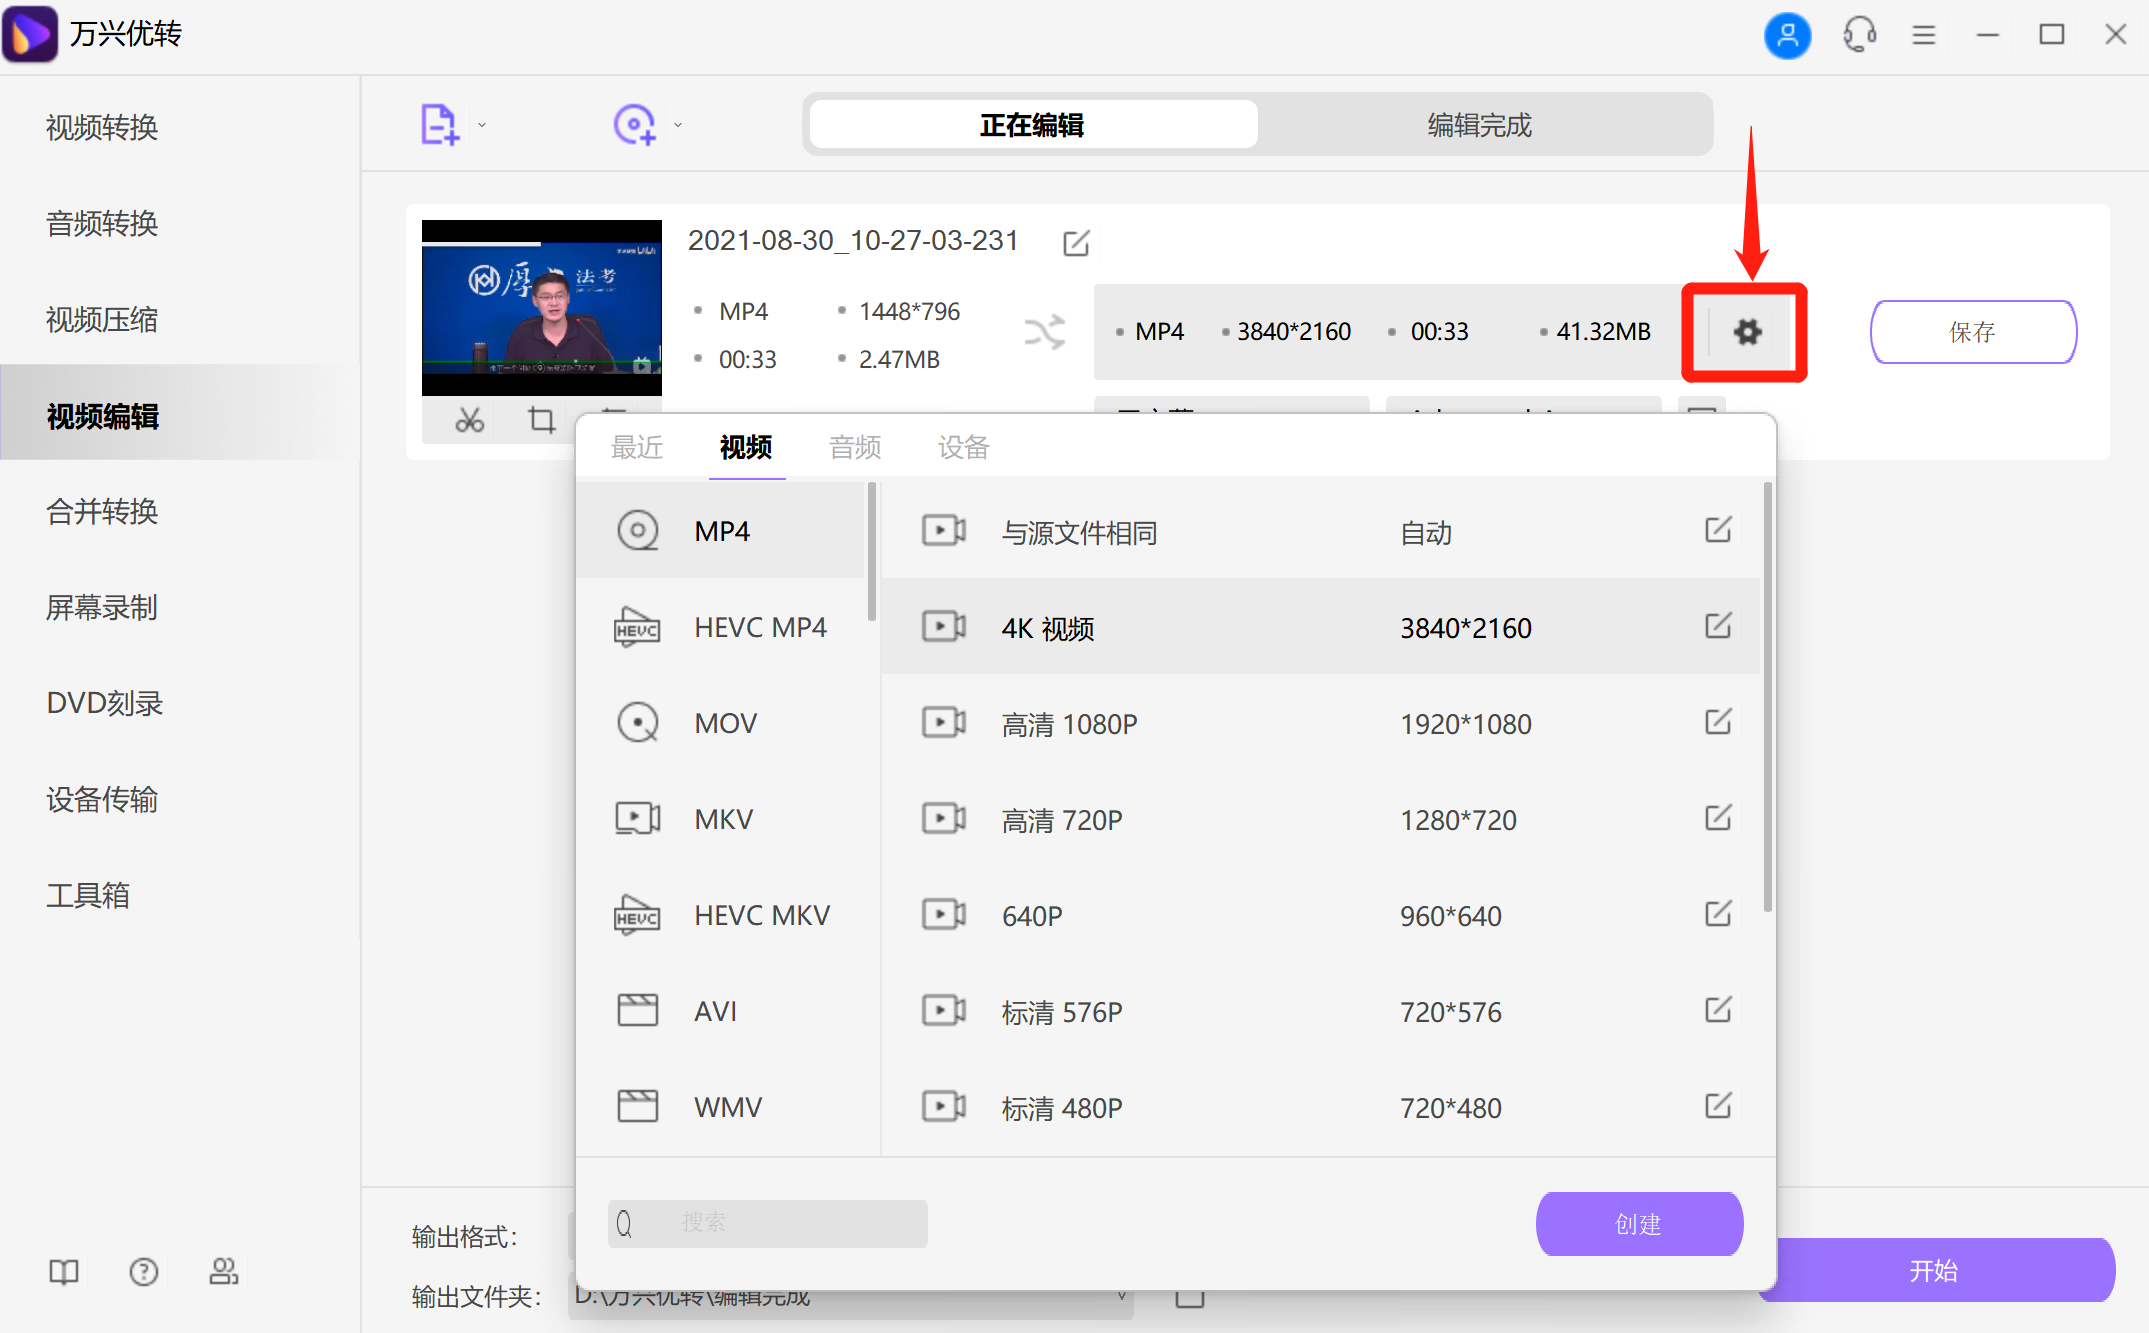Screen dimensions: 2149x1333
Task: Click the add files icon in the toolbar
Action: [438, 123]
